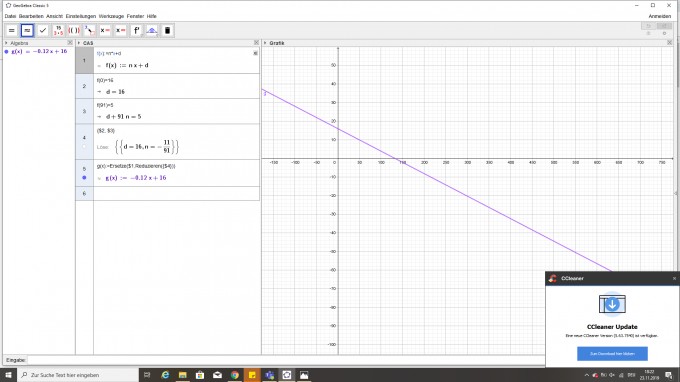Click the d + 91 n = 5 output

[124, 117]
